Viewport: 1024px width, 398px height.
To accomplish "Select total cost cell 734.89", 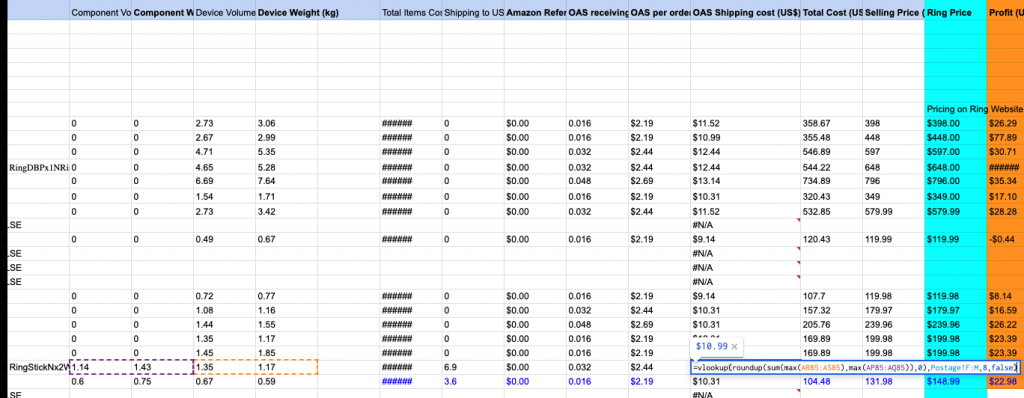I will 831,180.
